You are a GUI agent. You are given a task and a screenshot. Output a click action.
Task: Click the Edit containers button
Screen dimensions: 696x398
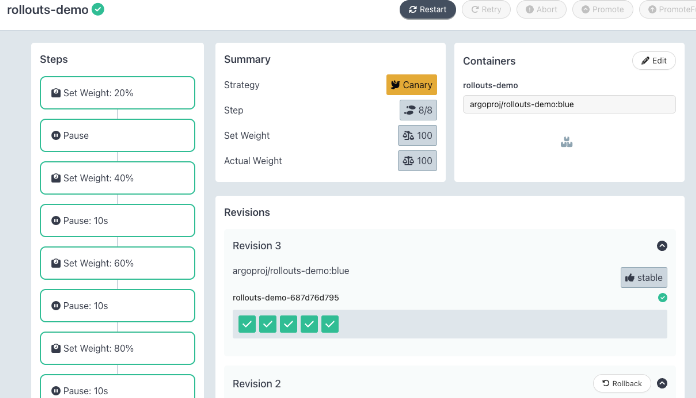click(654, 61)
